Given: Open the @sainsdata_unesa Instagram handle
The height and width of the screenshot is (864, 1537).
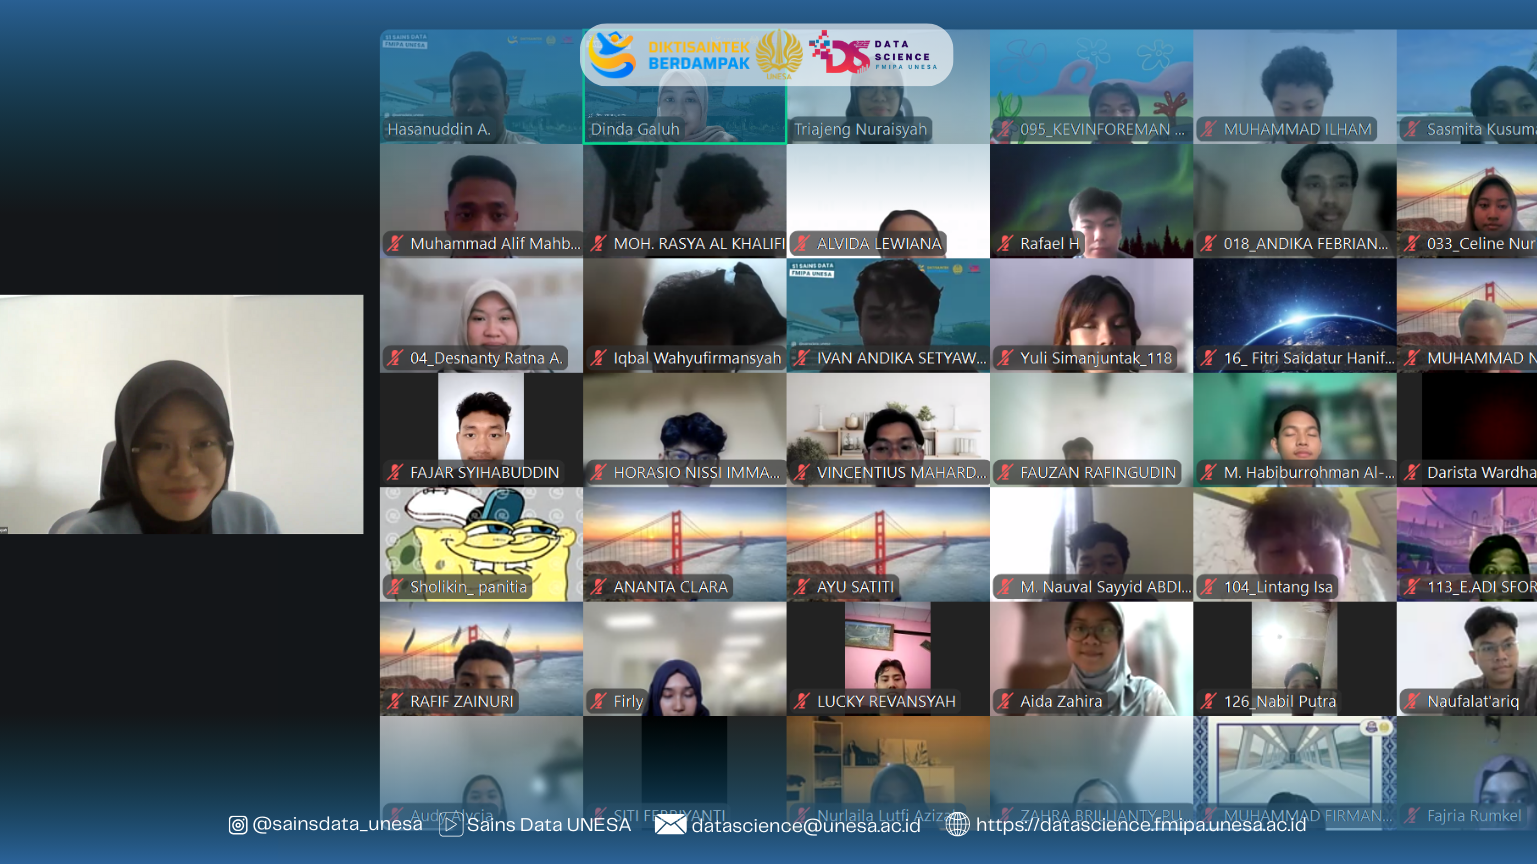Looking at the screenshot, I should (337, 824).
